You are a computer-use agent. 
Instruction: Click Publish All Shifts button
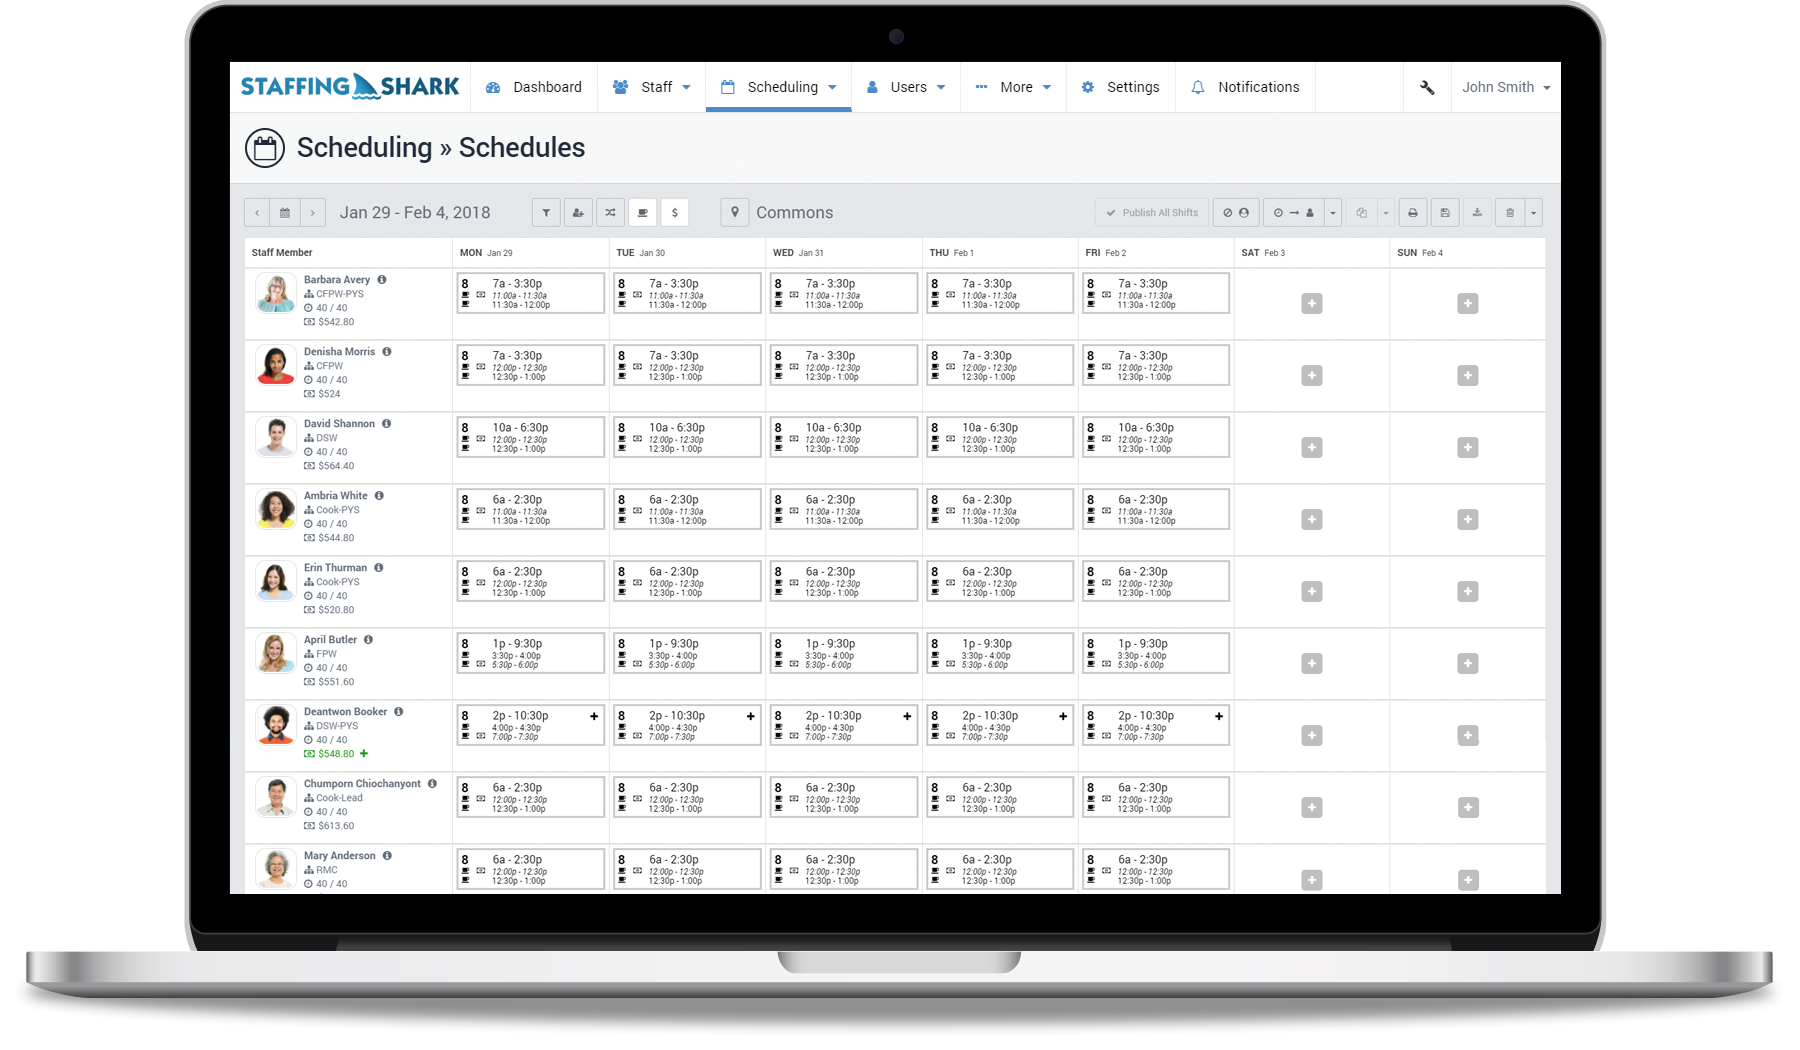point(1151,213)
